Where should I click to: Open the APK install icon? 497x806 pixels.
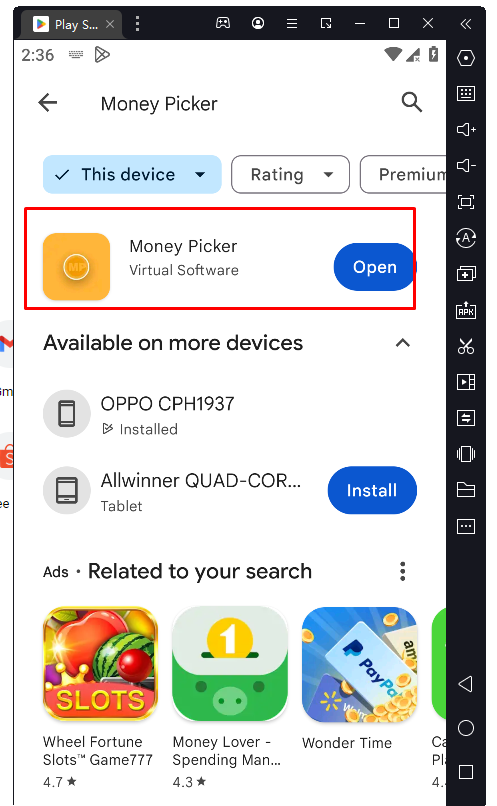(466, 310)
